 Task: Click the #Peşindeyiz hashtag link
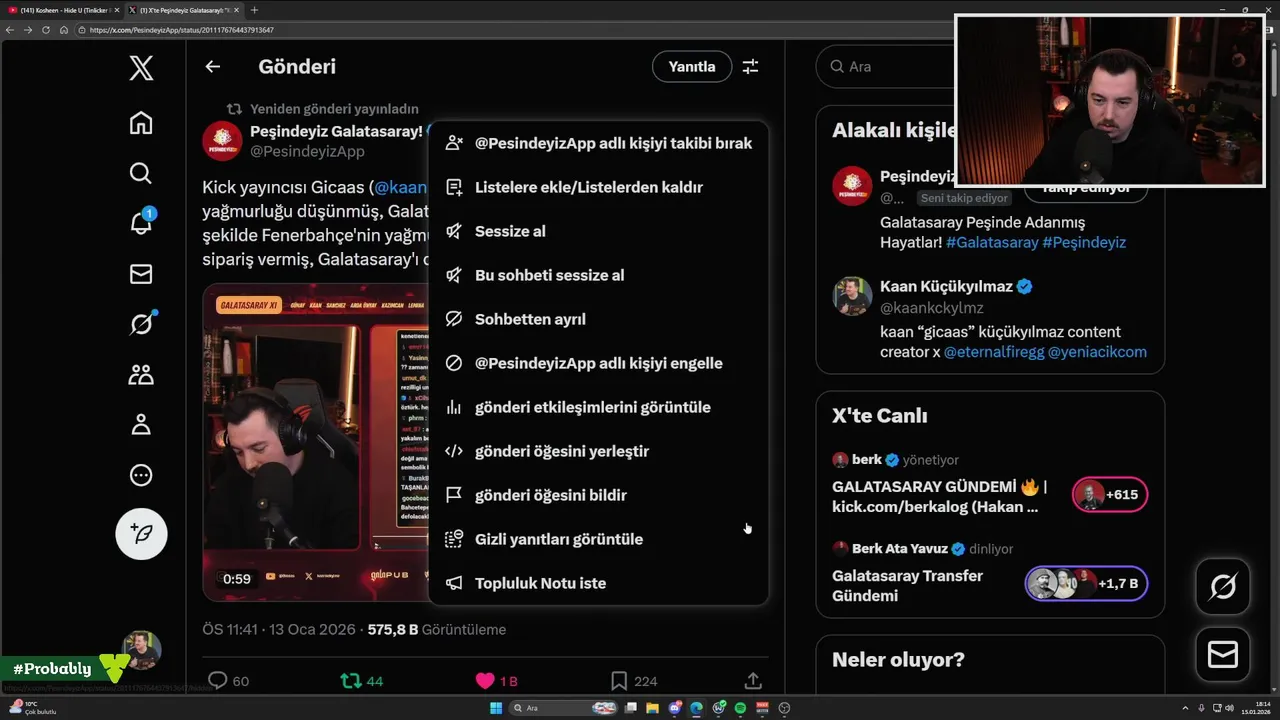click(x=1084, y=243)
